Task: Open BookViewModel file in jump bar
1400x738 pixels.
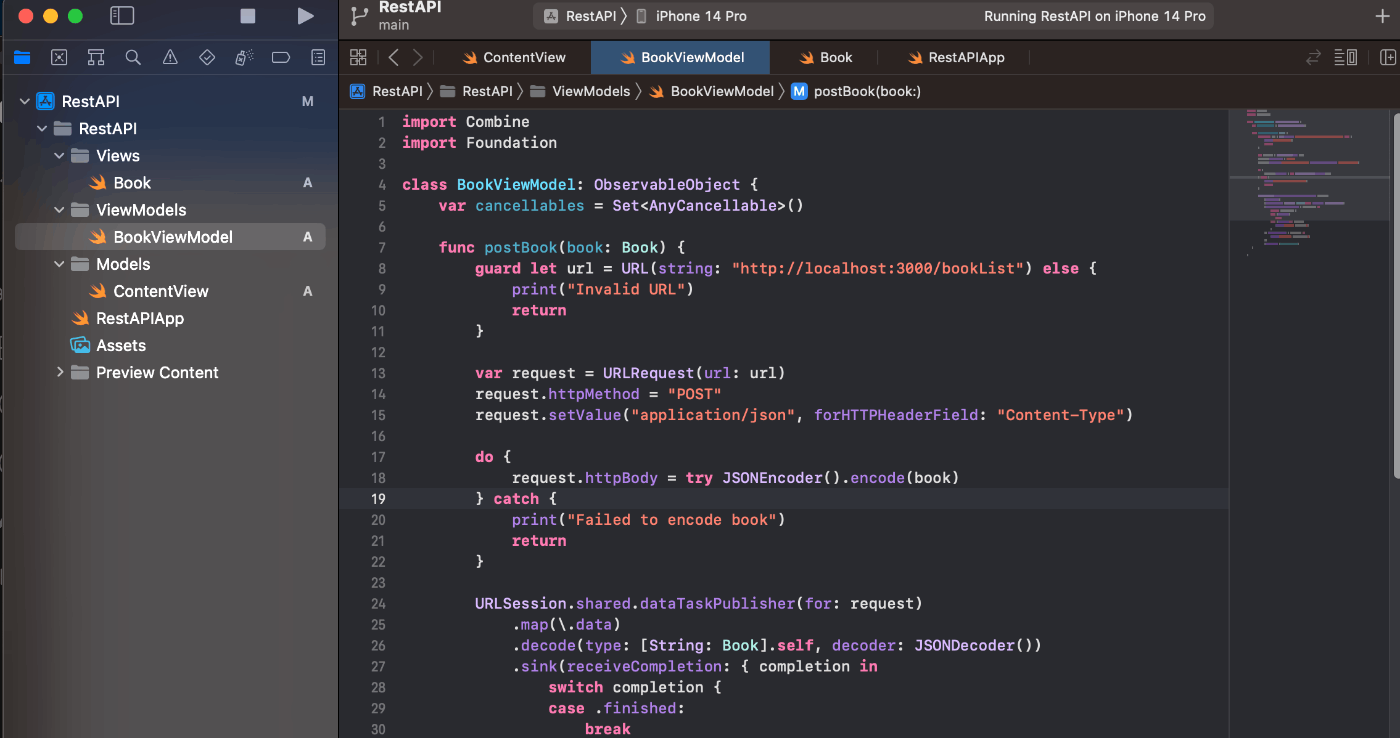Action: tap(711, 91)
